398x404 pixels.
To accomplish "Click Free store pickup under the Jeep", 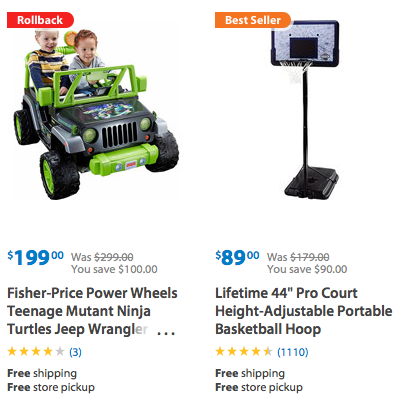I will pyautogui.click(x=51, y=387).
